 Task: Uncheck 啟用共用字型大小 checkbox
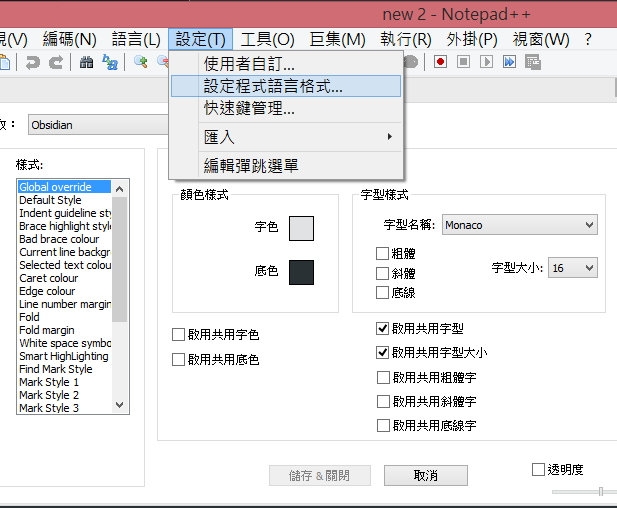pyautogui.click(x=382, y=352)
